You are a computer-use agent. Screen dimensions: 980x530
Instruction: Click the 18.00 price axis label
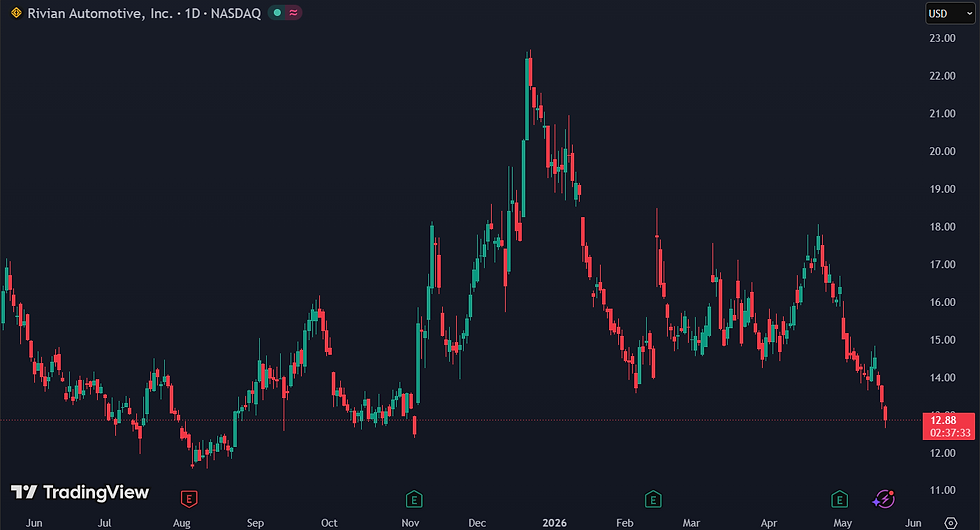pos(942,227)
